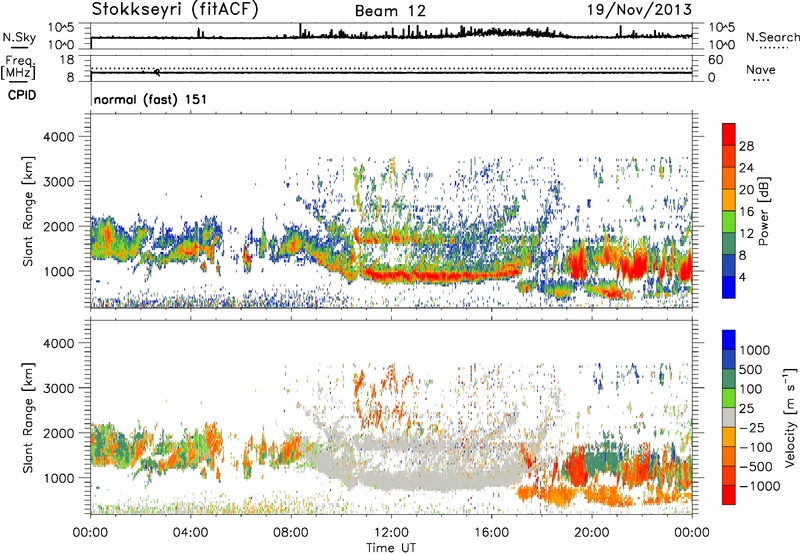Image resolution: width=800 pixels, height=554 pixels.
Task: Select the "Nave" legend label
Action: point(761,70)
